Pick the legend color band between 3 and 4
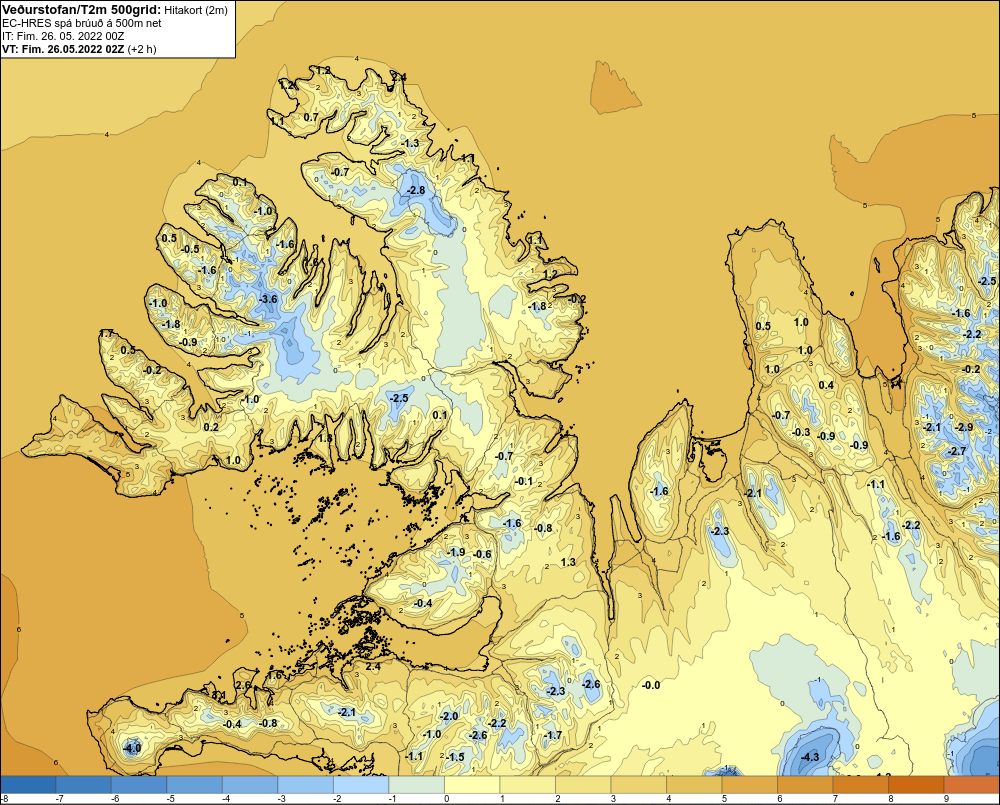This screenshot has height=805, width=1000. (638, 784)
